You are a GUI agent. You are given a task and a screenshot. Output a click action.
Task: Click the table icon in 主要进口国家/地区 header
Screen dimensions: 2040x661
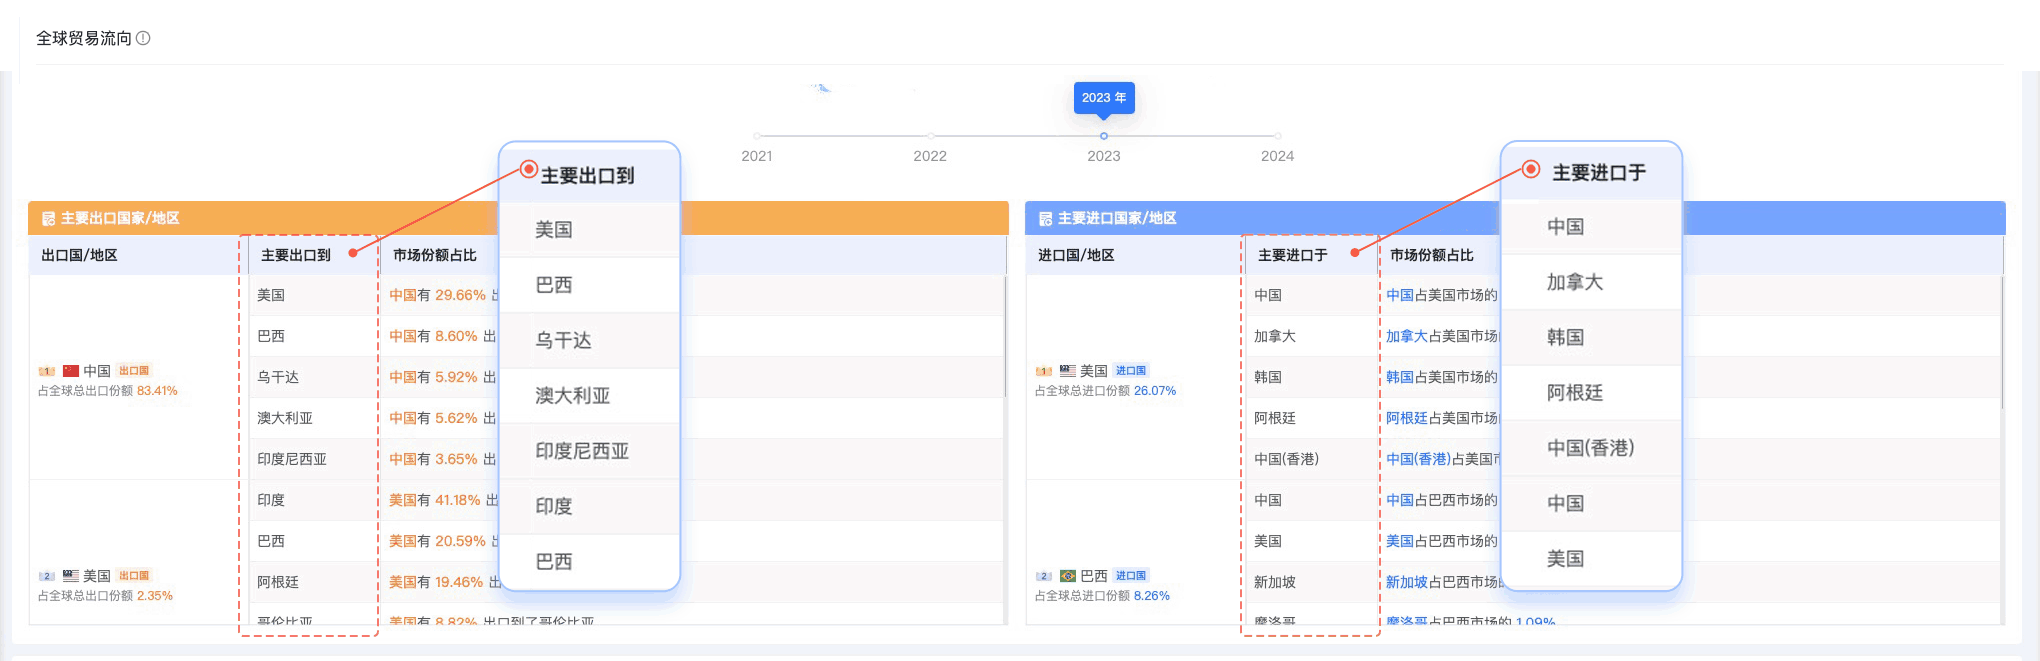tap(1045, 219)
